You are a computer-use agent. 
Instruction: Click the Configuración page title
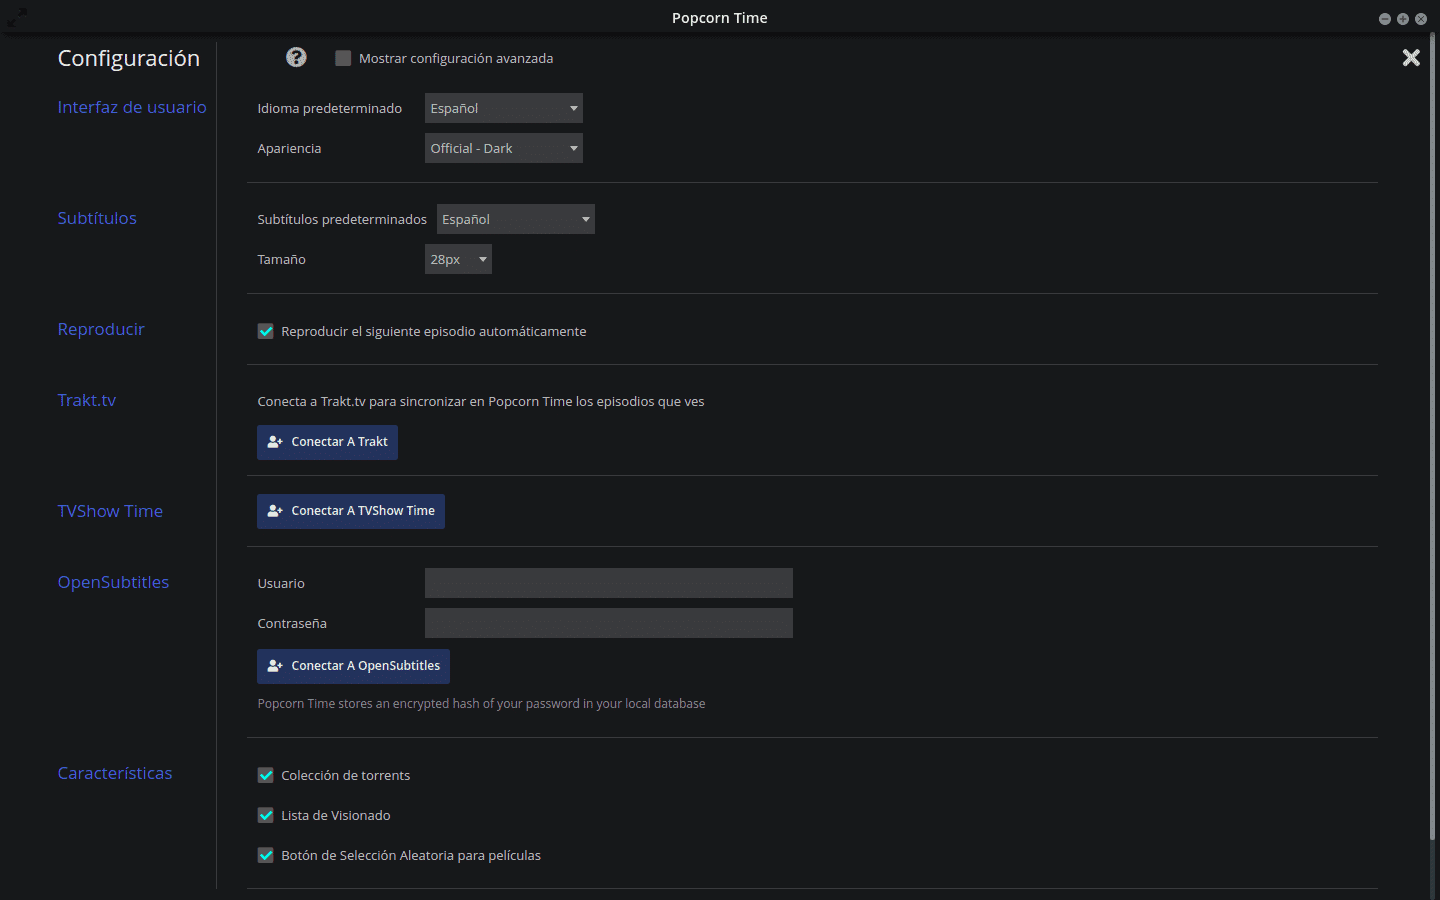[x=129, y=58]
